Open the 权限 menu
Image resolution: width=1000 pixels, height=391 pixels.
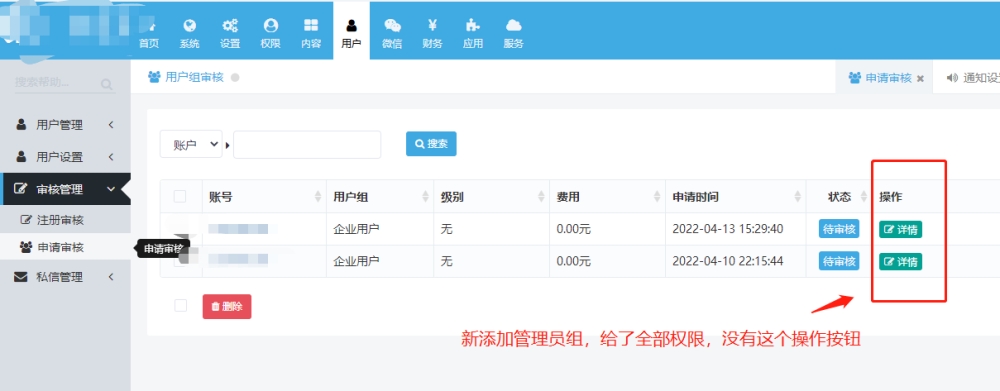click(270, 34)
